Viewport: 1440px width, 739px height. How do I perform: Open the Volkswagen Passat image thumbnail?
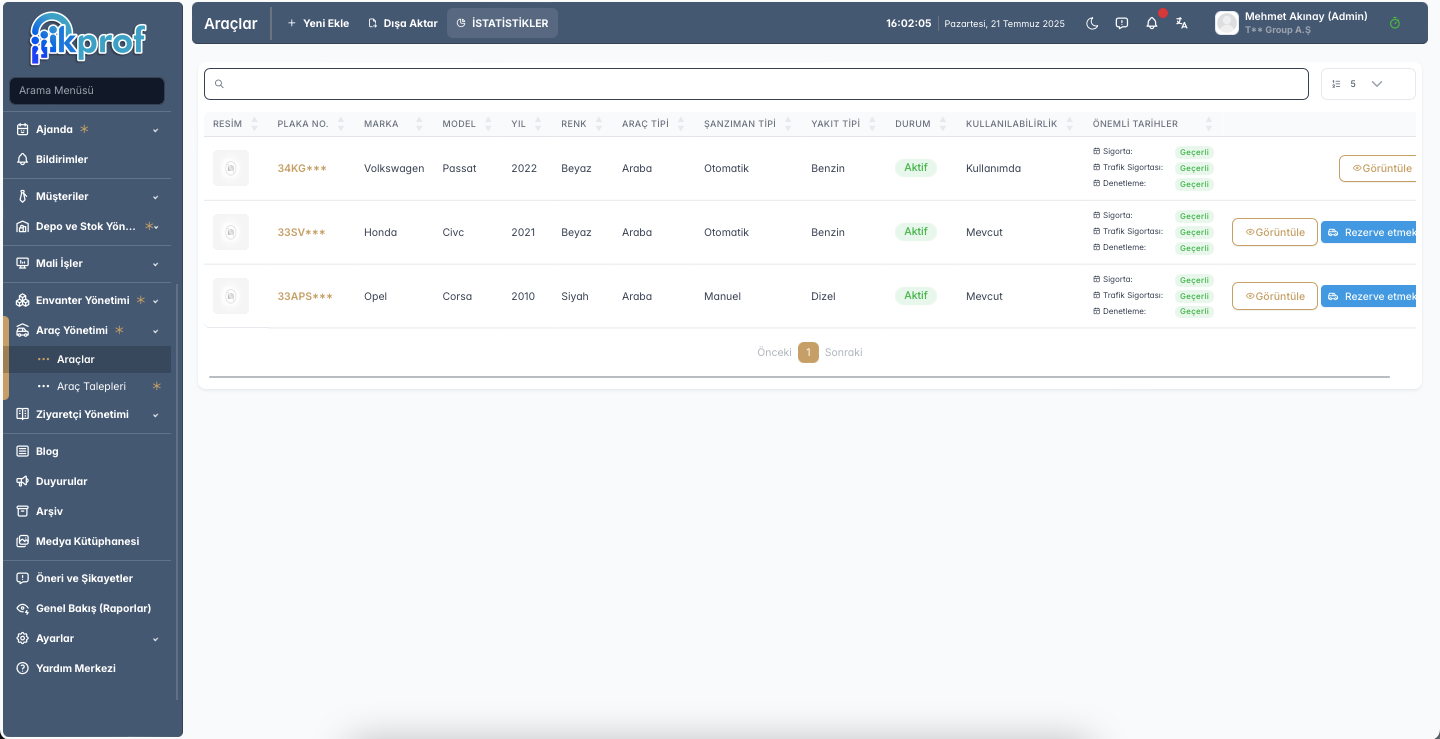coord(231,168)
